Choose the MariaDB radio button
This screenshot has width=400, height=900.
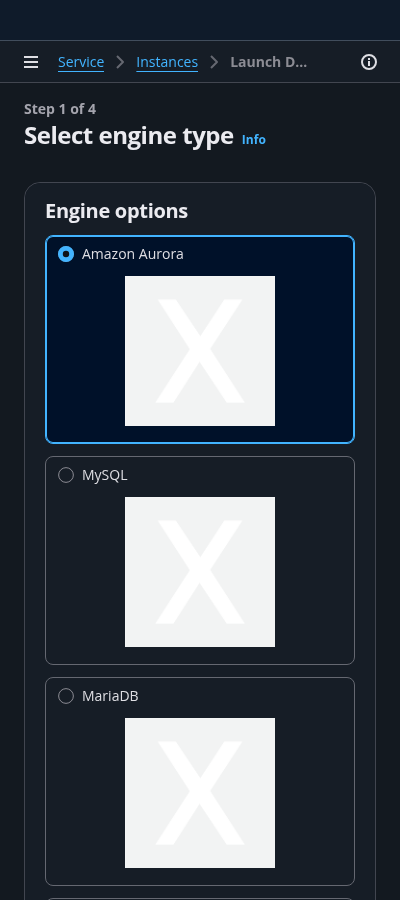(66, 696)
